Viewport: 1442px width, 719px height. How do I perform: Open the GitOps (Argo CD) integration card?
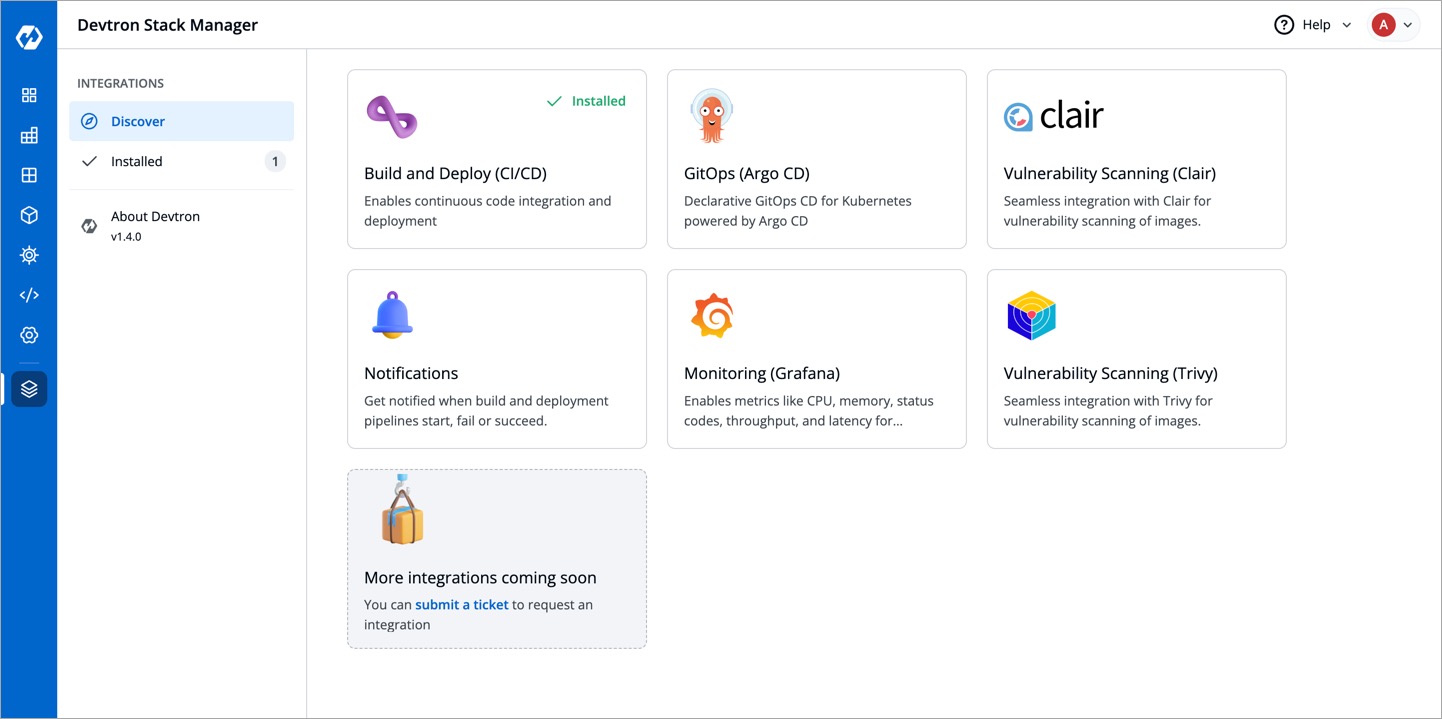816,158
